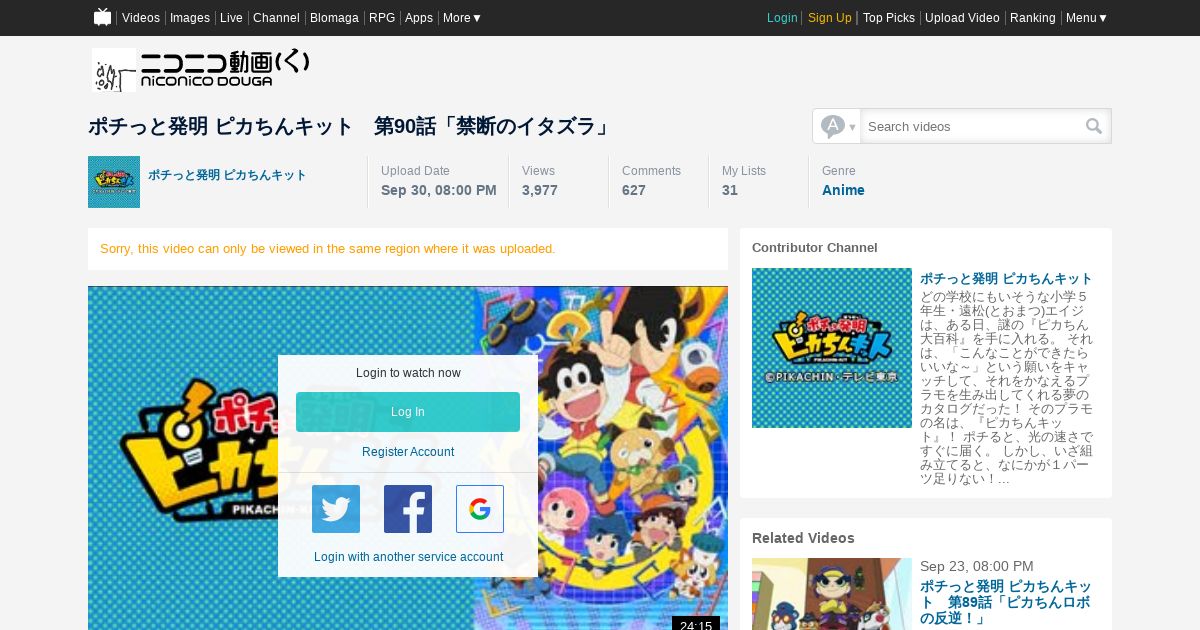Open the episode 89 related video title
The image size is (1200, 630).
click(x=1005, y=603)
